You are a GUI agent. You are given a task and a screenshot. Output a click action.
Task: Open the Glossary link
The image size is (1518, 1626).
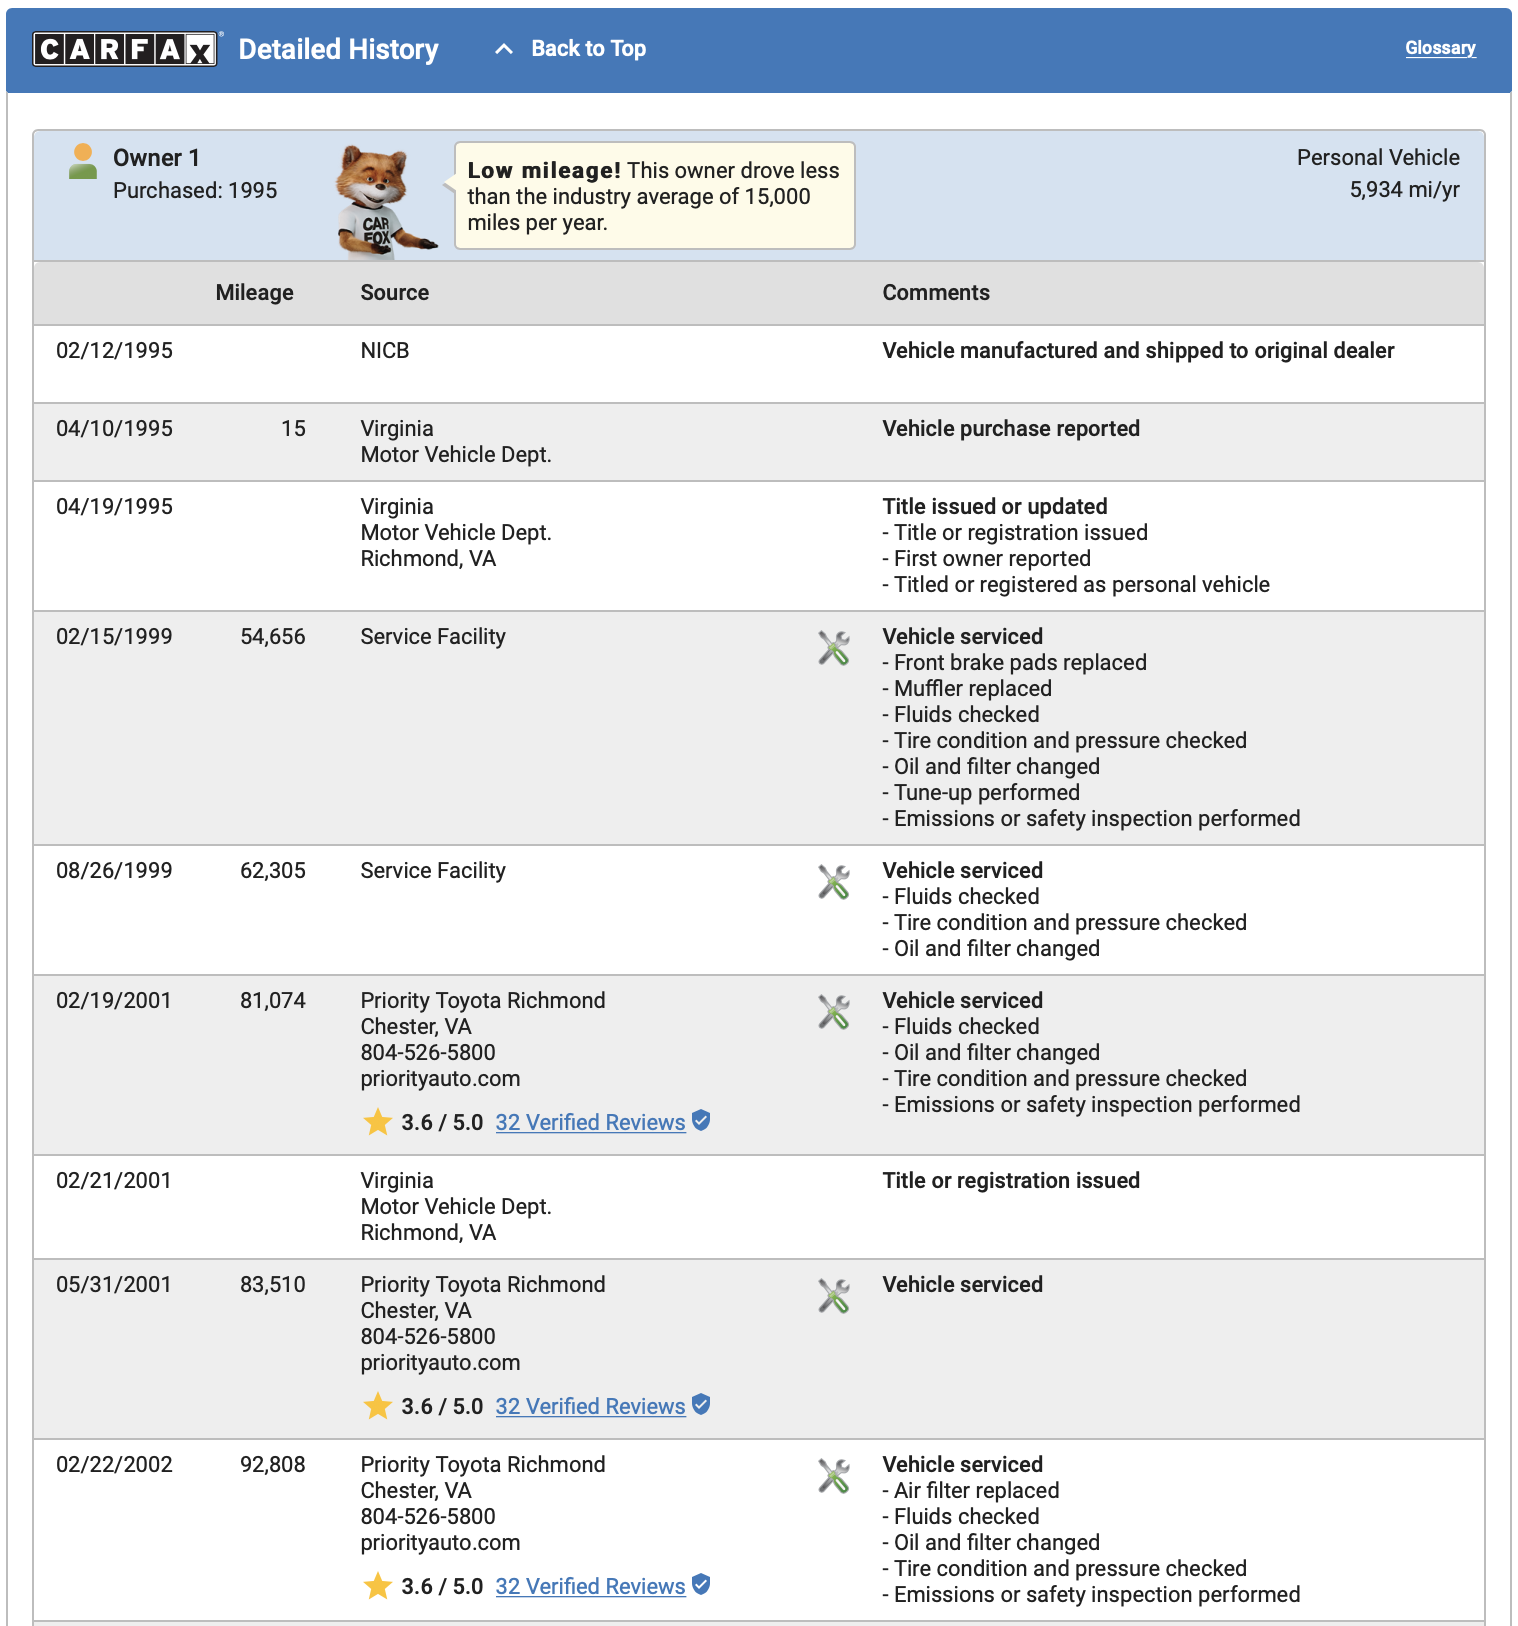(x=1440, y=48)
